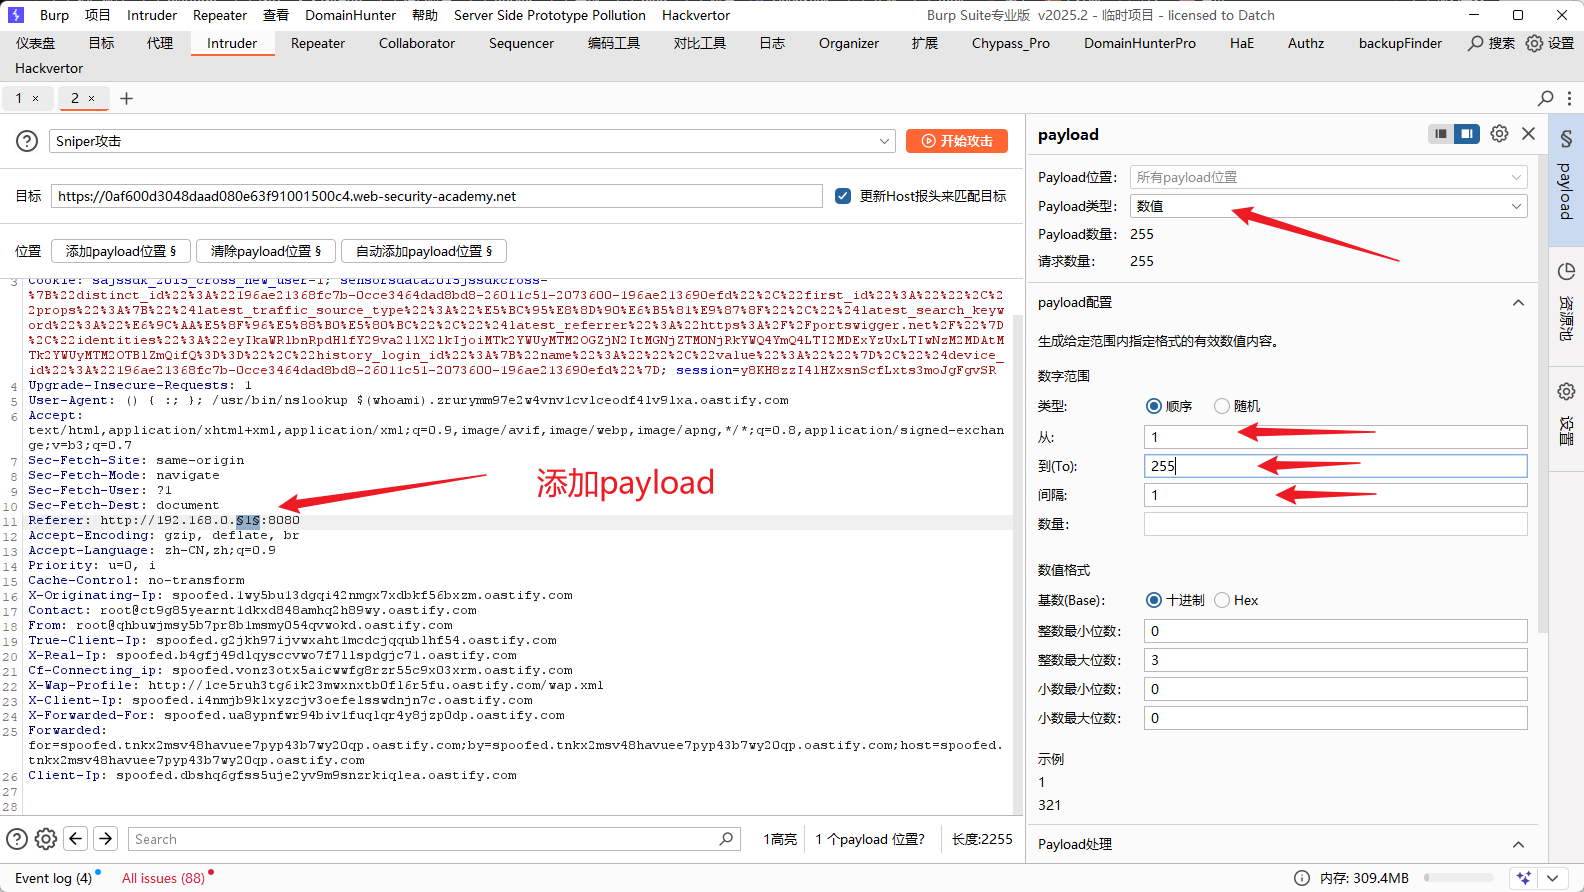Click the target URL input field
The width and height of the screenshot is (1584, 892).
pyautogui.click(x=437, y=196)
